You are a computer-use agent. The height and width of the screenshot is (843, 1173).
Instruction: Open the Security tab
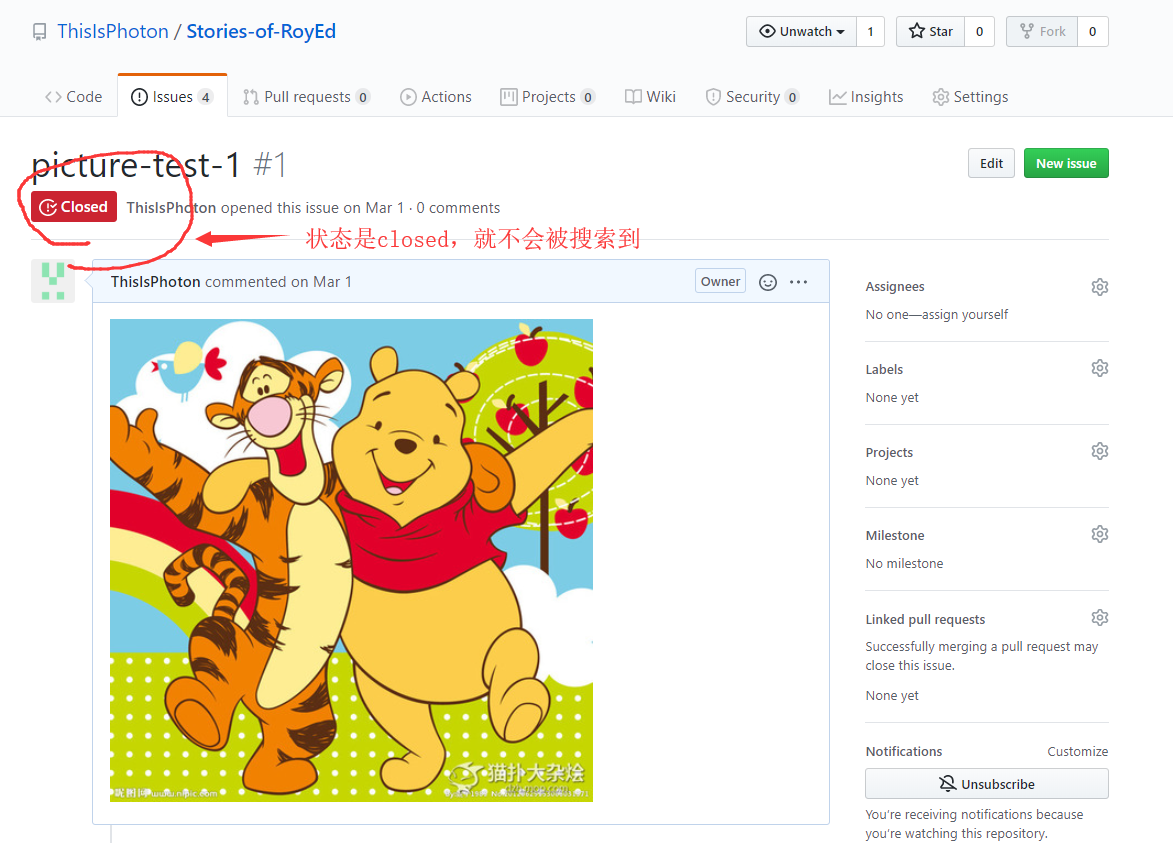tap(753, 96)
